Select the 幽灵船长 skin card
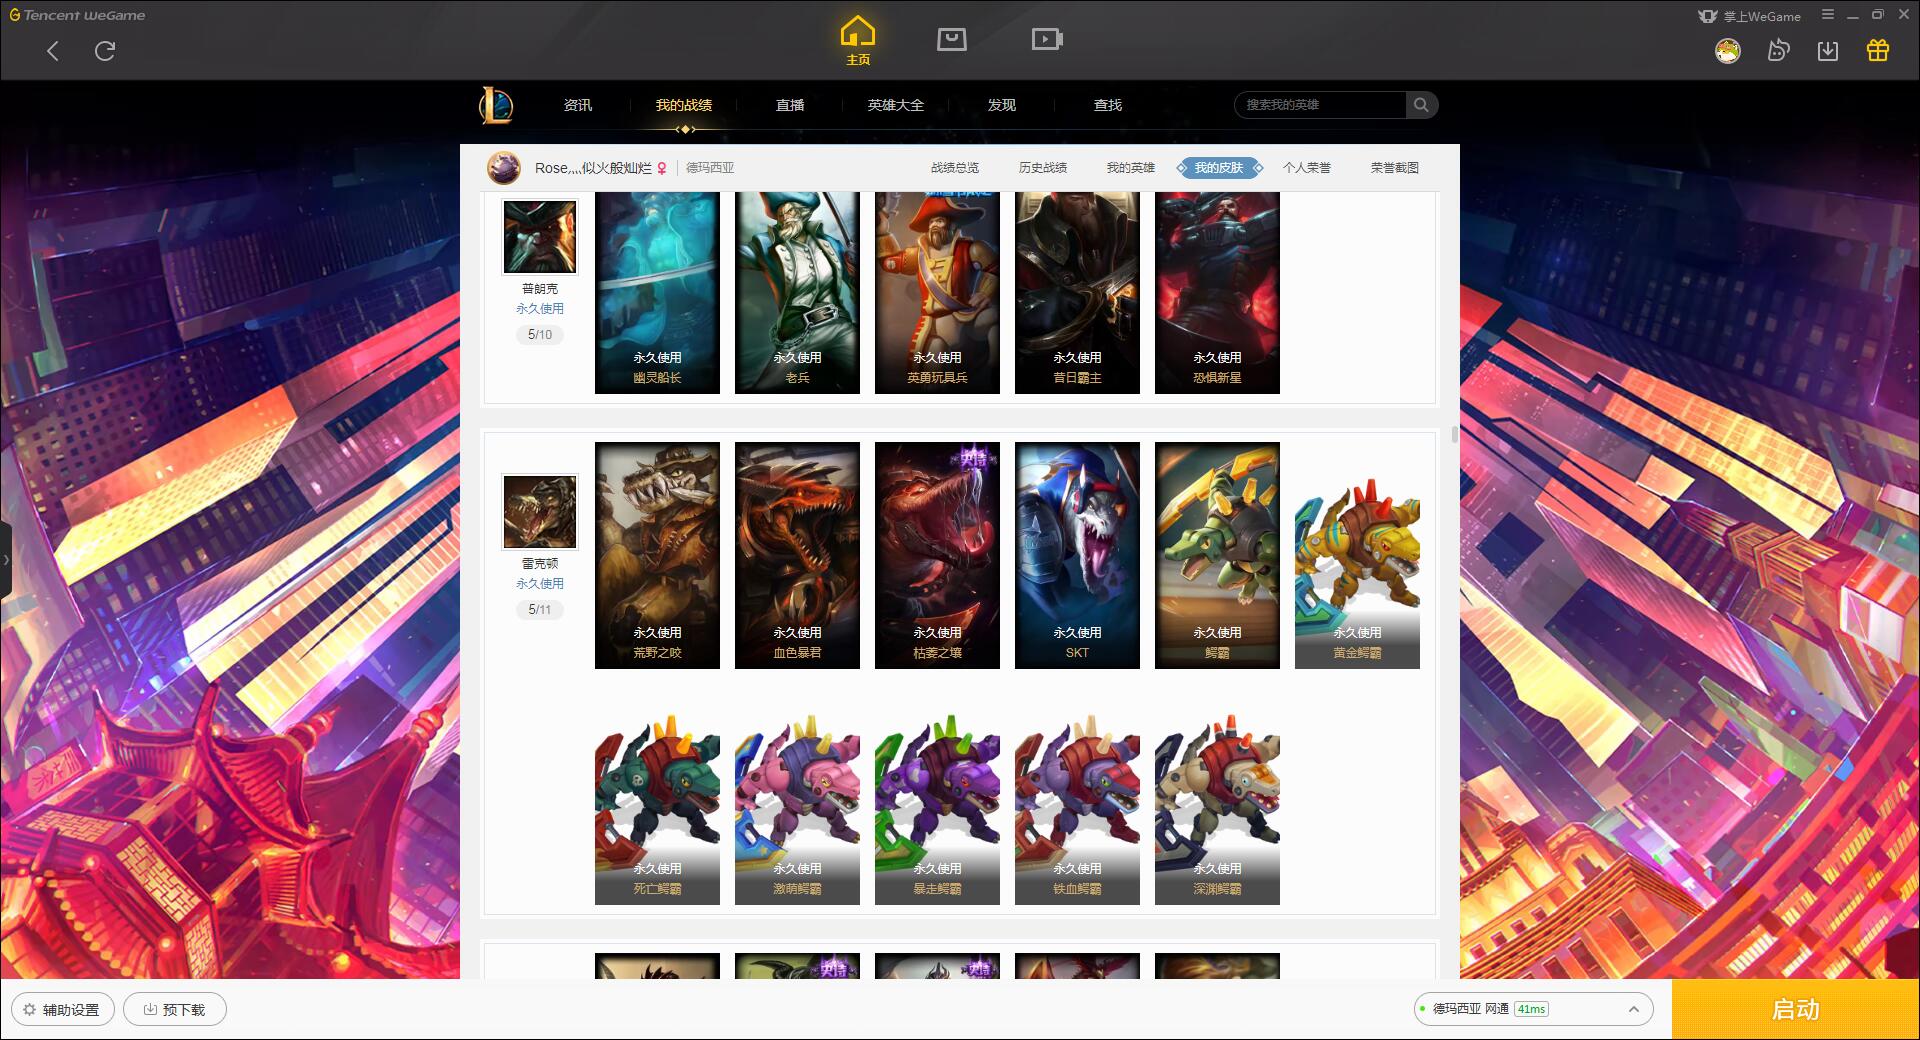Viewport: 1920px width, 1040px height. click(x=657, y=293)
